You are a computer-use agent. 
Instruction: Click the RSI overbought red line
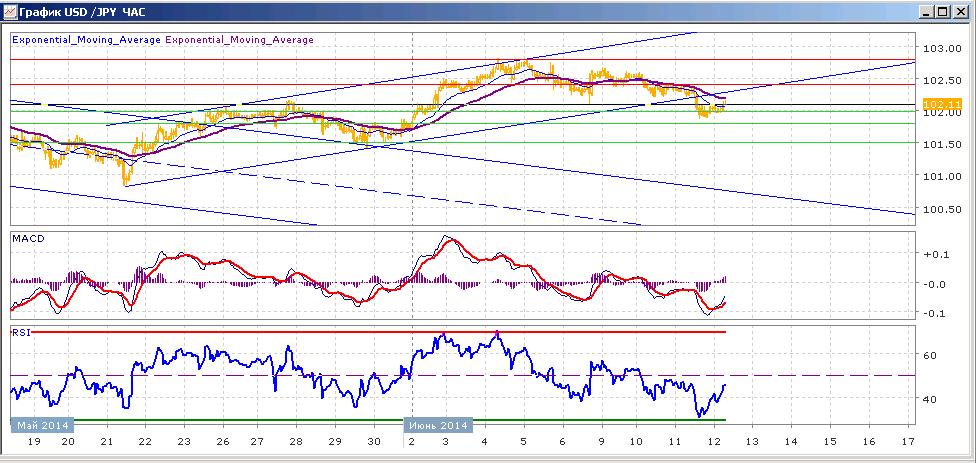click(x=379, y=332)
